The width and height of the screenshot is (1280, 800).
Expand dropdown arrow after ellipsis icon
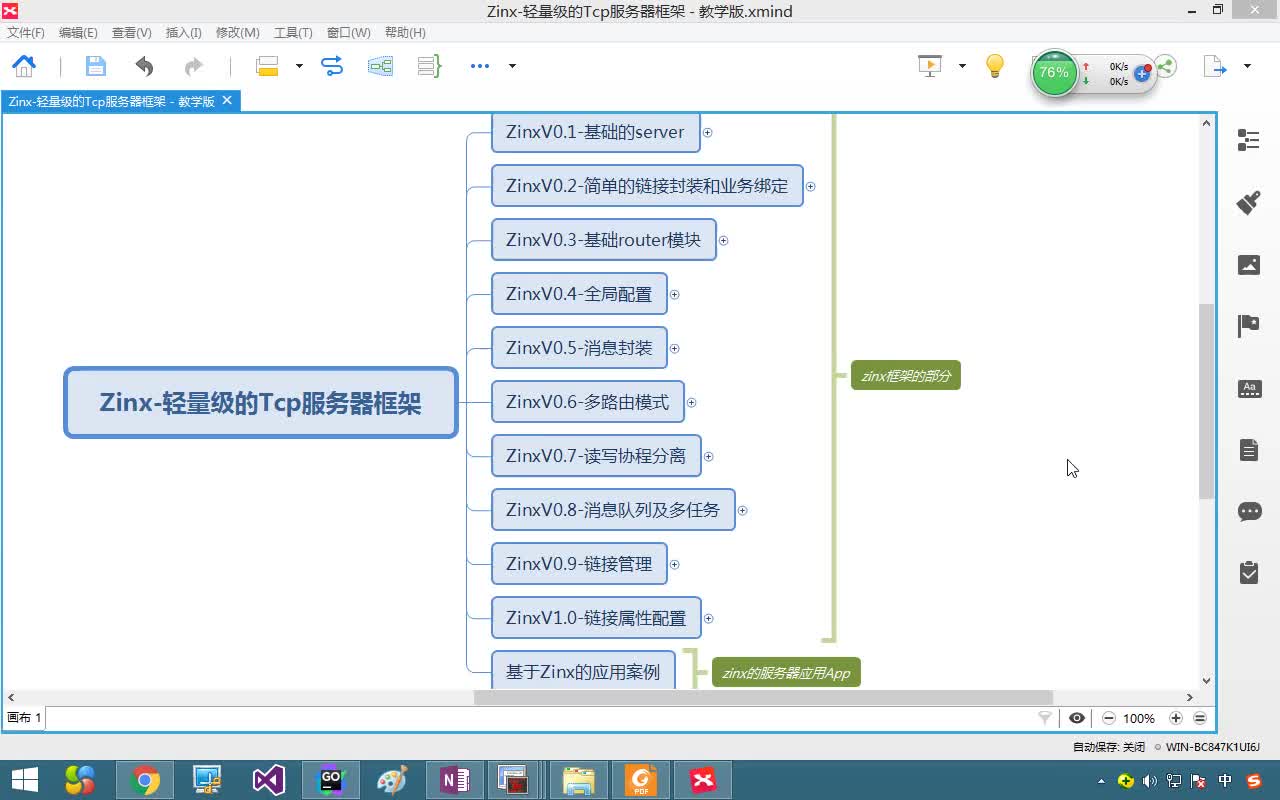pyautogui.click(x=512, y=66)
